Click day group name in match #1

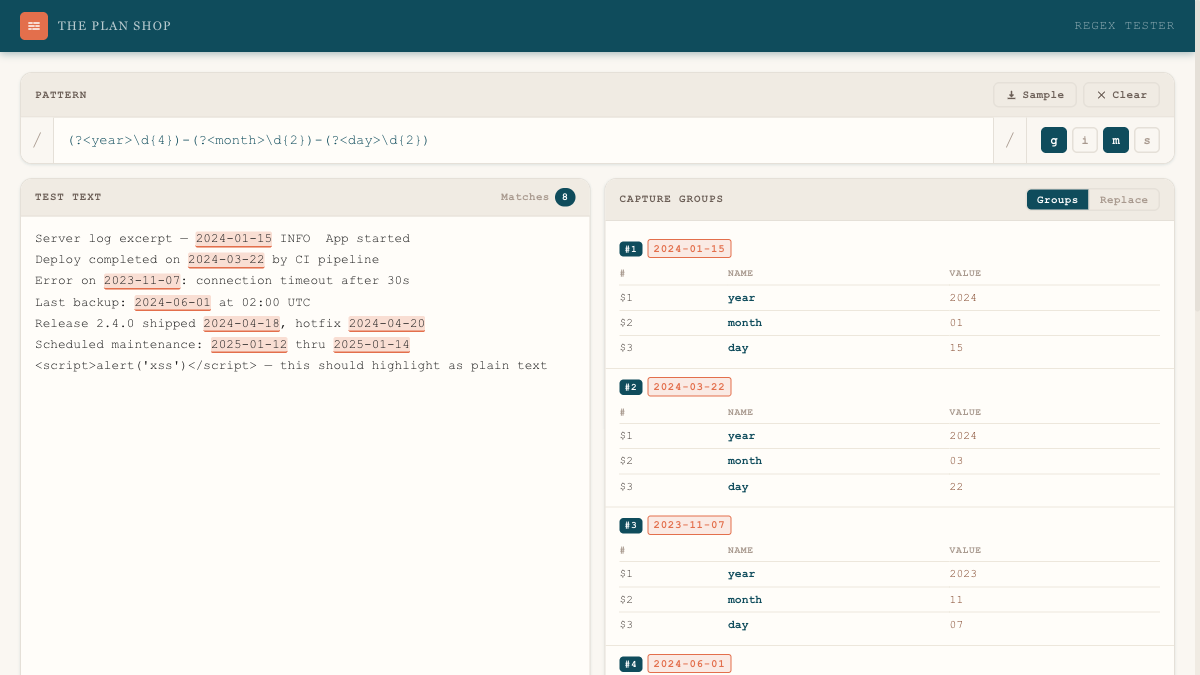click(x=738, y=348)
